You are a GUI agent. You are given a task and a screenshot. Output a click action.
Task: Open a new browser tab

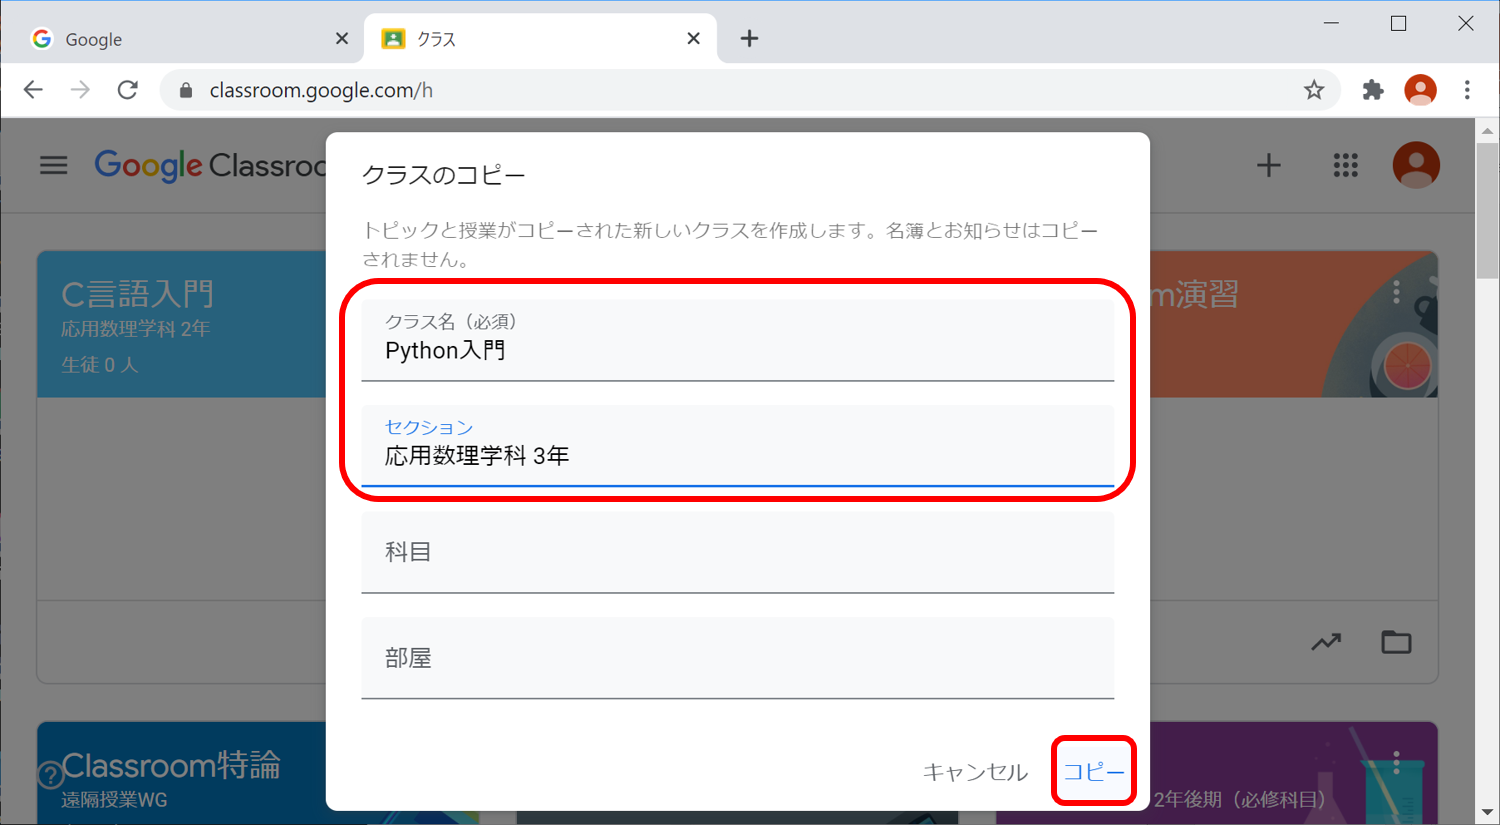click(749, 39)
